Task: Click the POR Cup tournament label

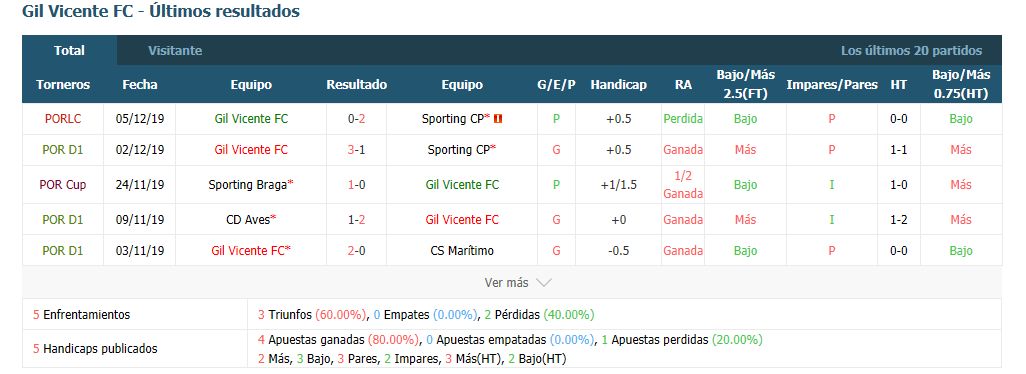Action: coord(63,185)
